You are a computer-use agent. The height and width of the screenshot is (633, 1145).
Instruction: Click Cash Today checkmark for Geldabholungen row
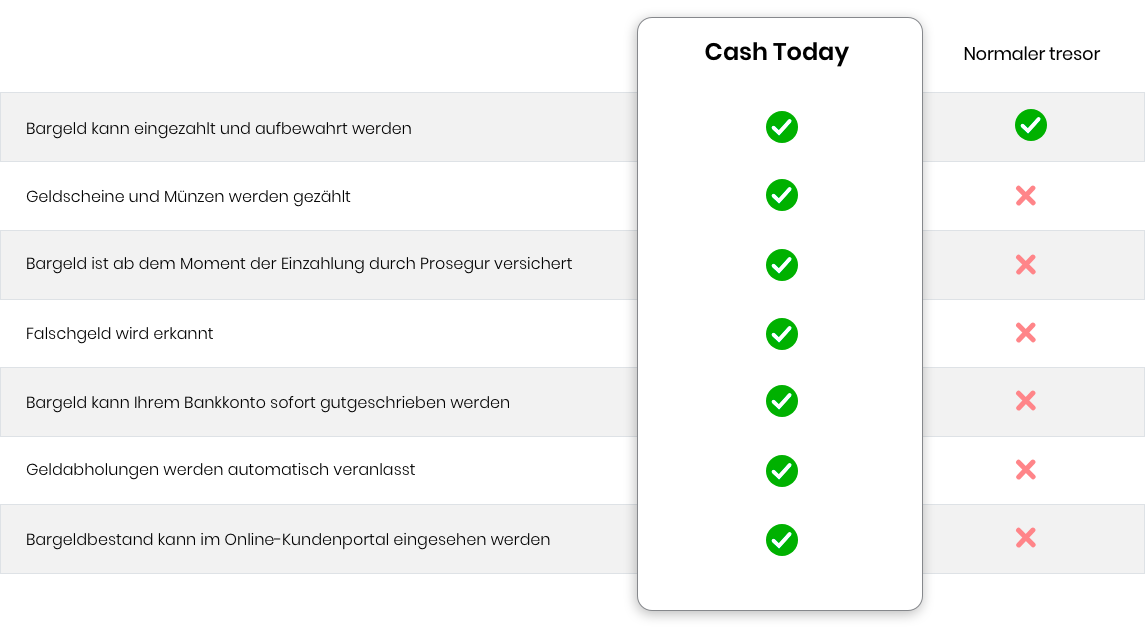click(781, 470)
